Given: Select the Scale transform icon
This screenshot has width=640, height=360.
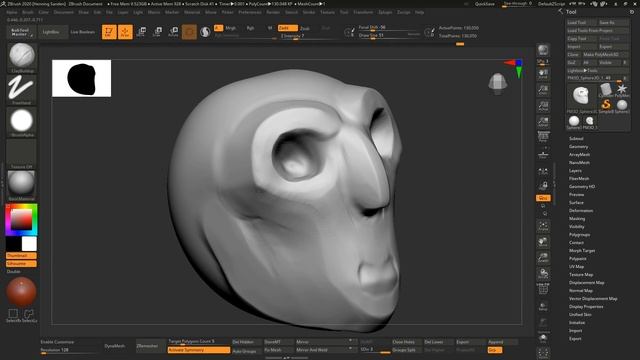Looking at the screenshot, I should tap(157, 32).
